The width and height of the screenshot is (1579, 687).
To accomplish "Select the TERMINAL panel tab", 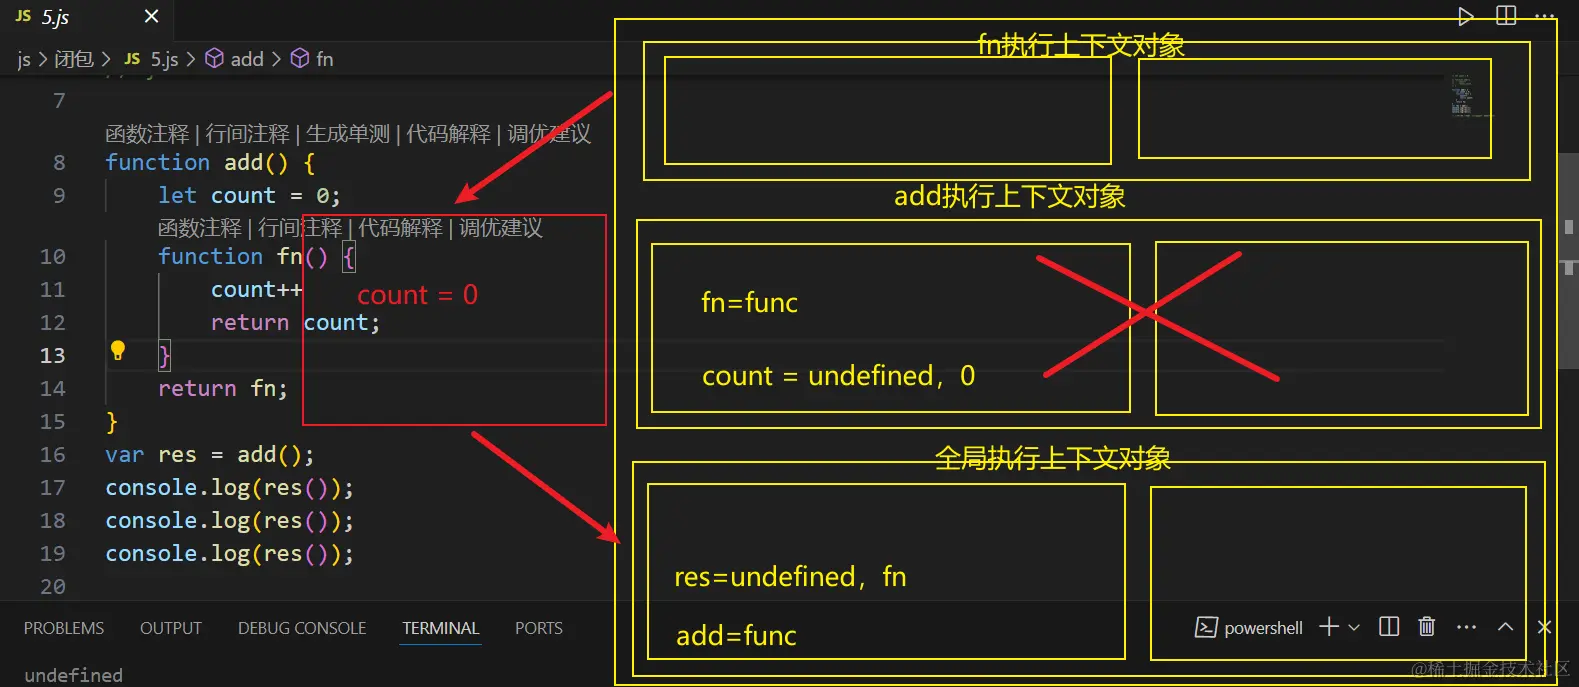I will click(441, 628).
